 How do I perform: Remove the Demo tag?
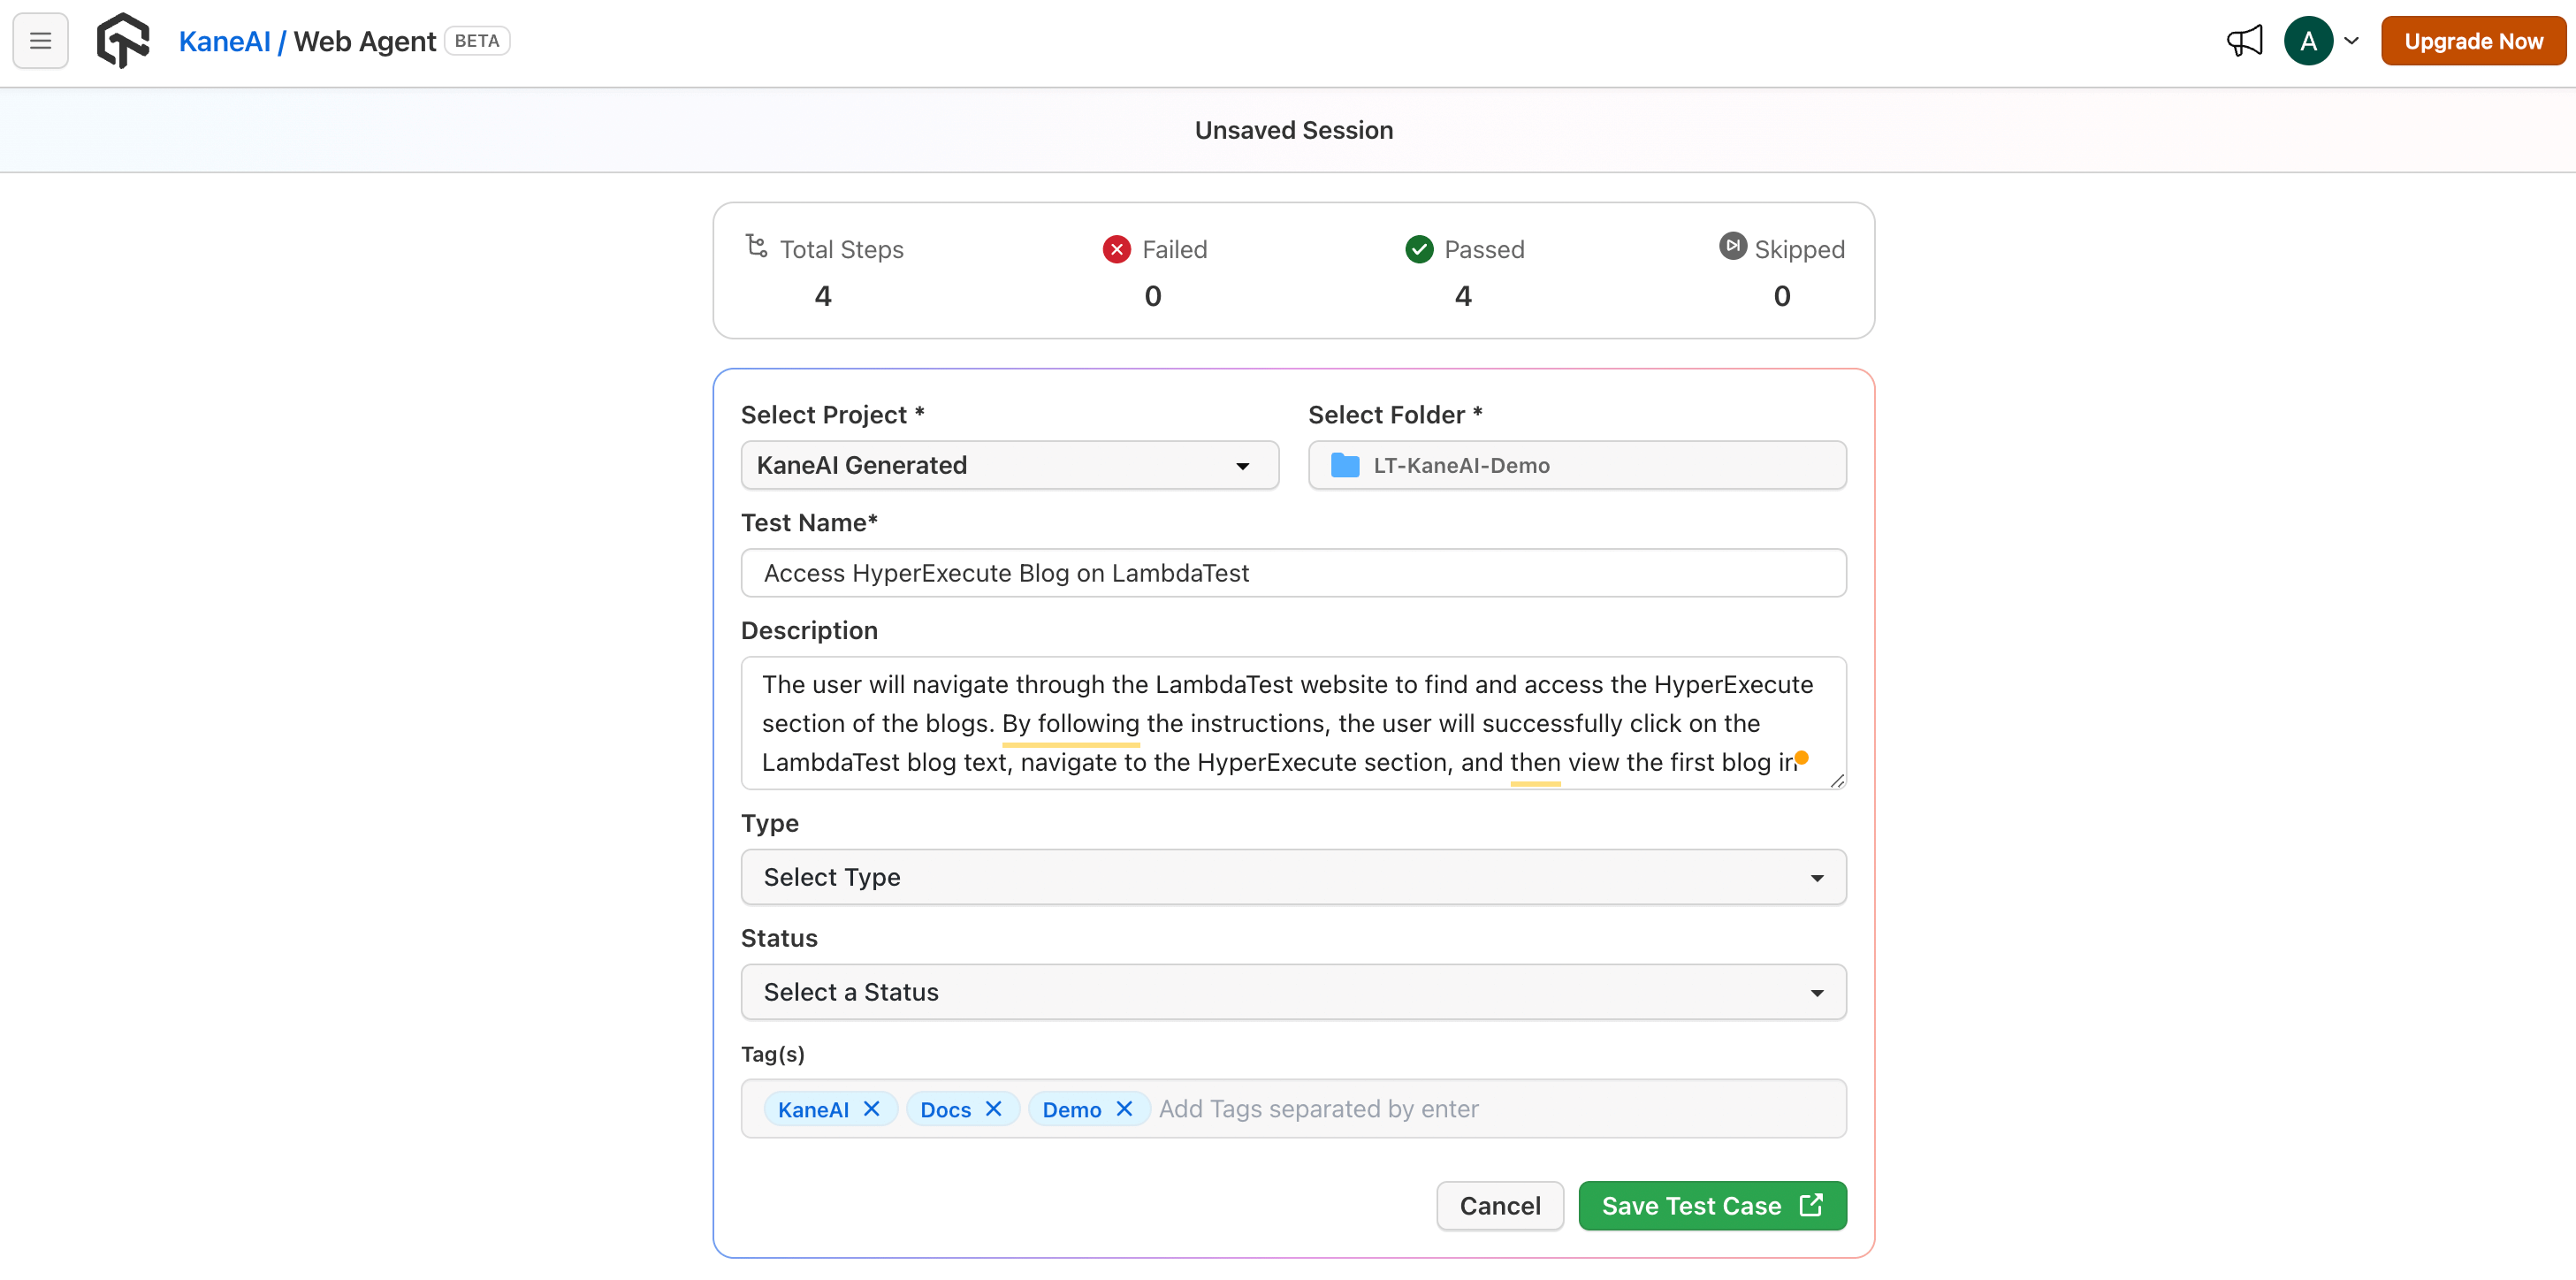pyautogui.click(x=1124, y=1108)
